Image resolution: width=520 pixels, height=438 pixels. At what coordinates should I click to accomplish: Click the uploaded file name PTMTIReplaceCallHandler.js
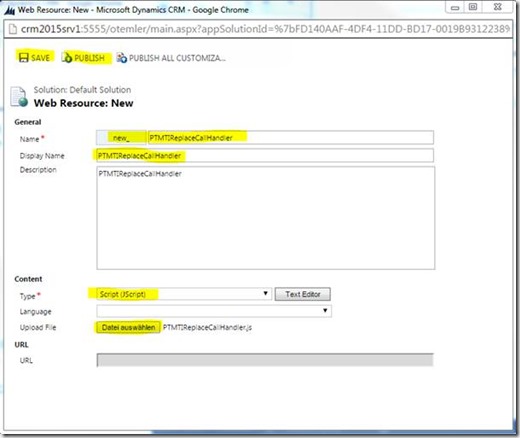point(207,328)
